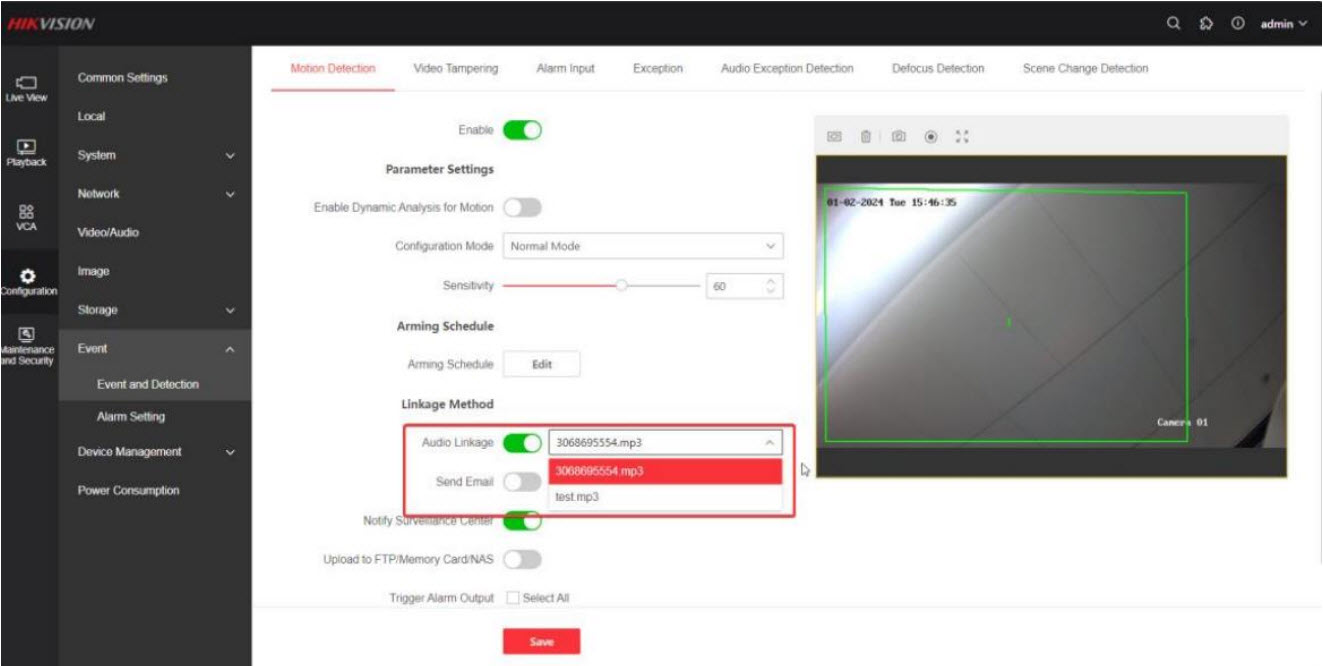The width and height of the screenshot is (1323, 666).
Task: Expand the Network menu in sidebar
Action: click(155, 194)
